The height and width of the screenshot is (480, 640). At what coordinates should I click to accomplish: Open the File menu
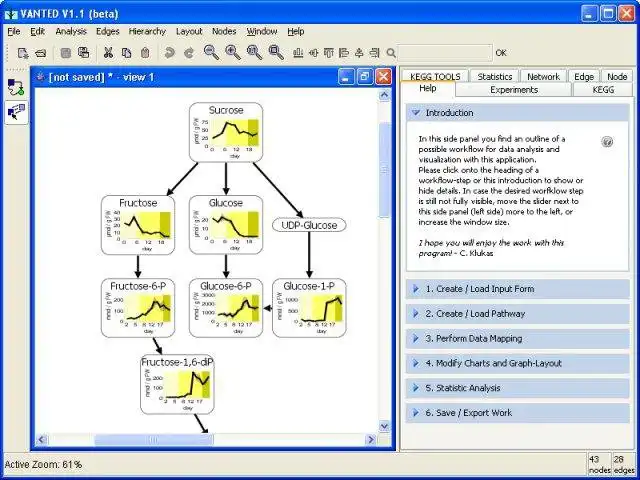pyautogui.click(x=13, y=31)
